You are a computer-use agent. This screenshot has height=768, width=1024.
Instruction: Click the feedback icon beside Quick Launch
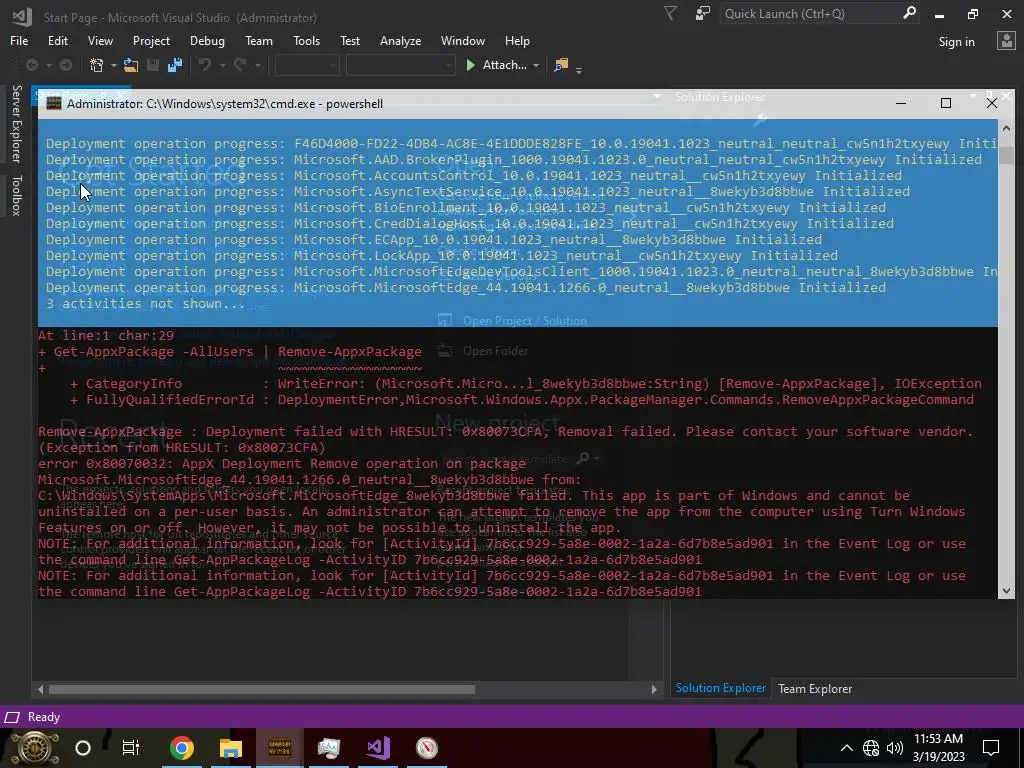tap(703, 13)
